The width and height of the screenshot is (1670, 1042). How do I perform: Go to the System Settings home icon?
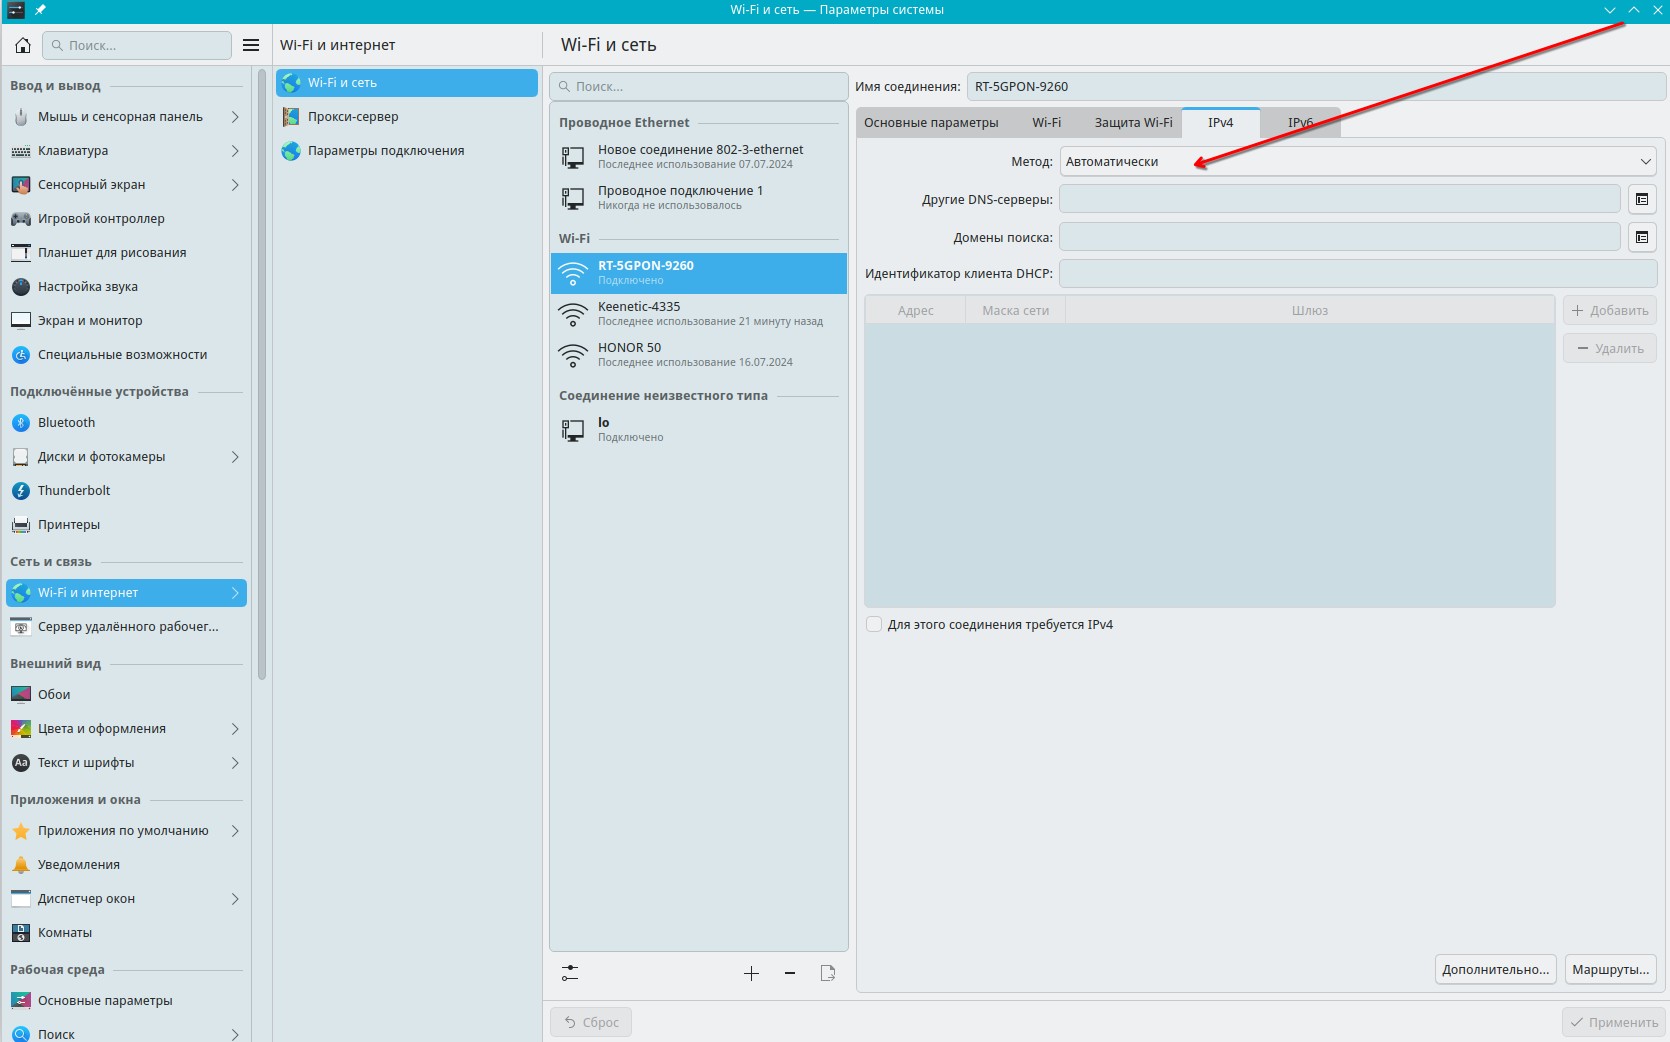[x=23, y=45]
